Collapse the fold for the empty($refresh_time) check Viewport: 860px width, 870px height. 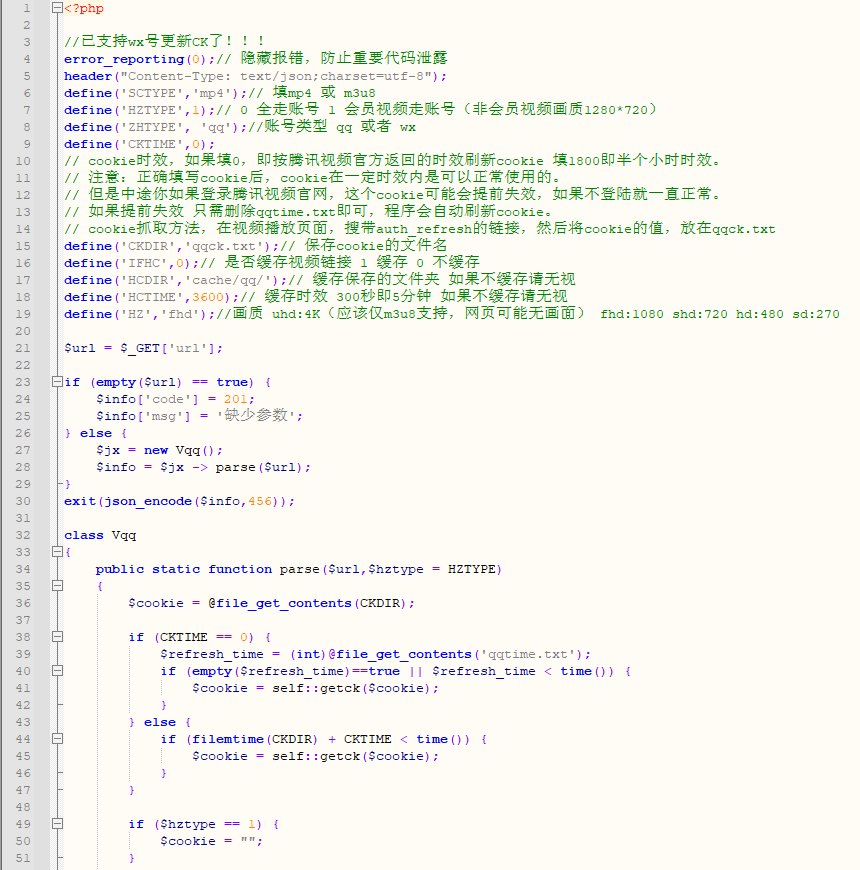pyautogui.click(x=57, y=670)
